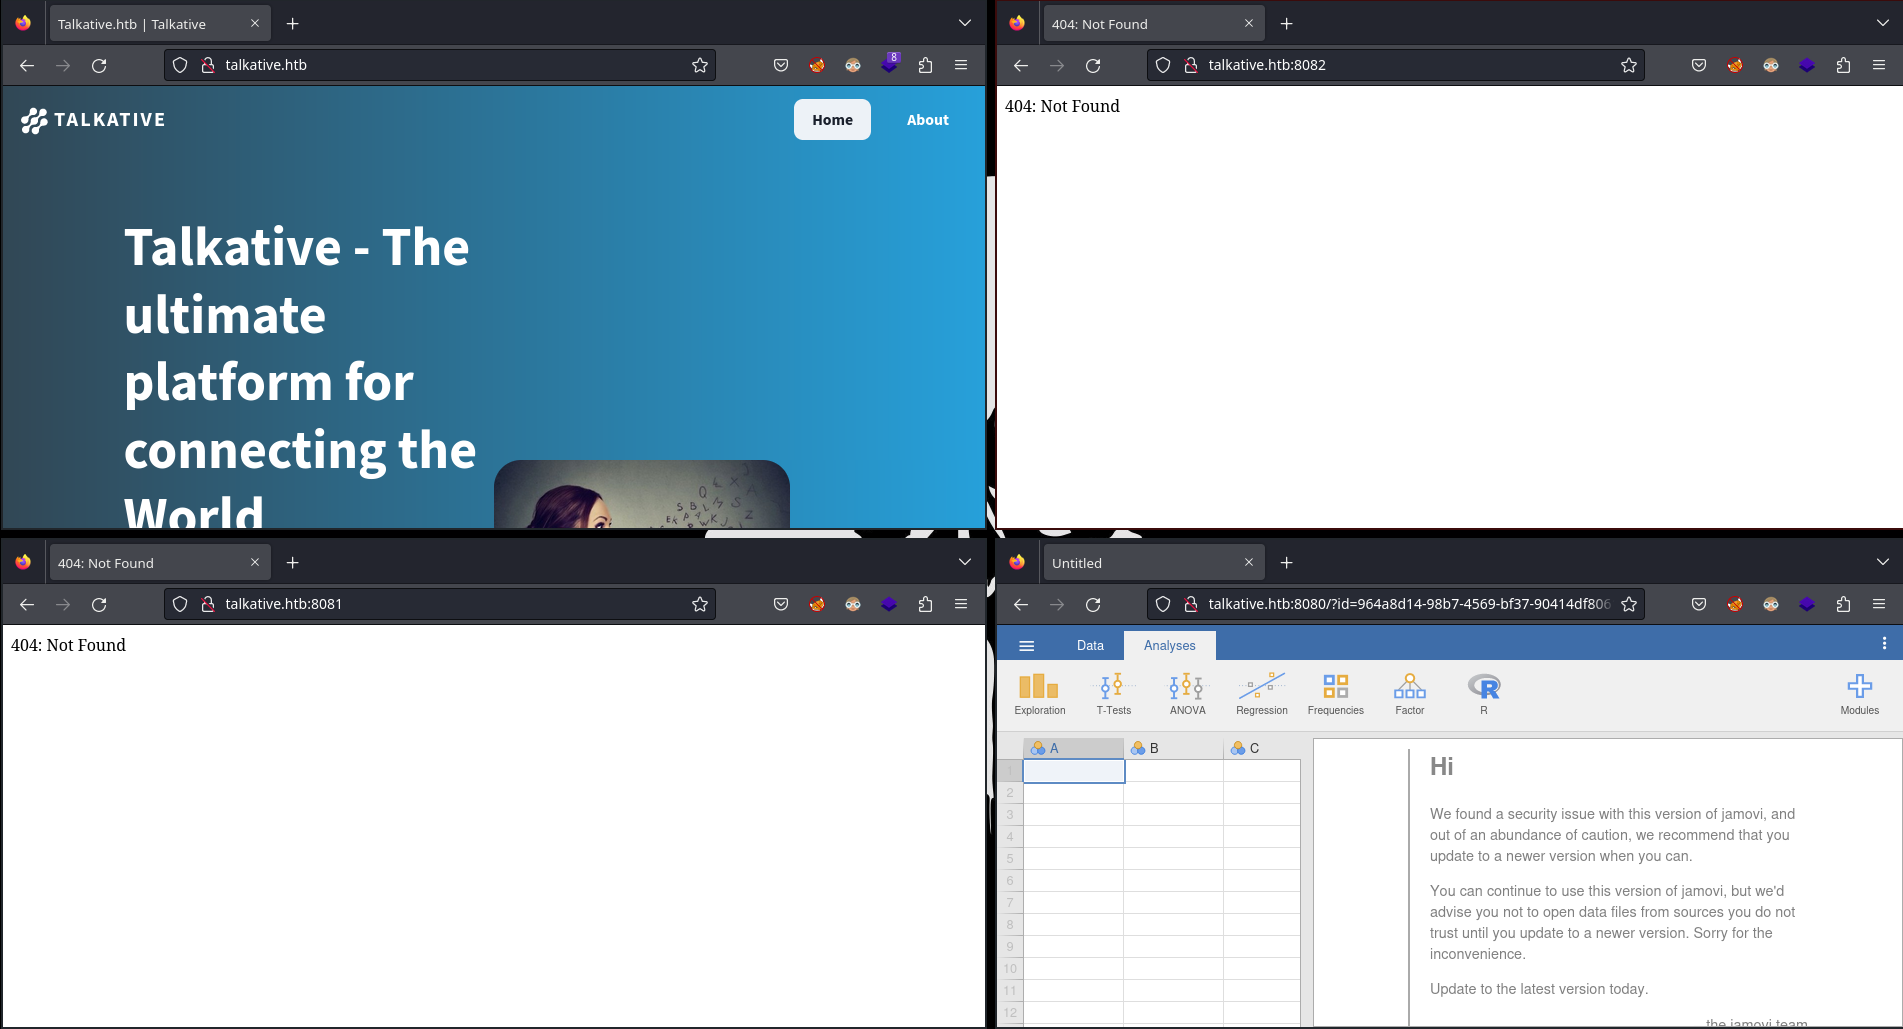Open the Factor analysis menu
The image size is (1903, 1029).
1409,693
